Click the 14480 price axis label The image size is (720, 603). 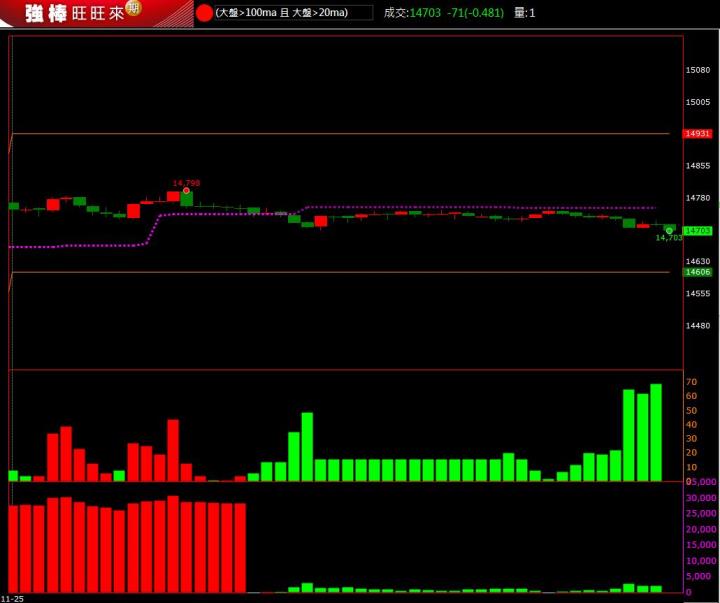(x=698, y=326)
